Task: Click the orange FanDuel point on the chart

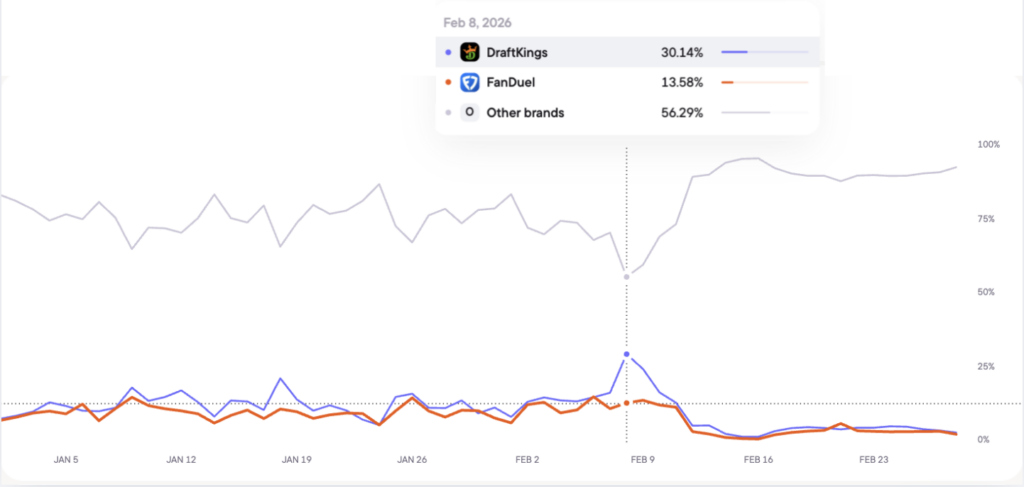Action: click(x=627, y=403)
